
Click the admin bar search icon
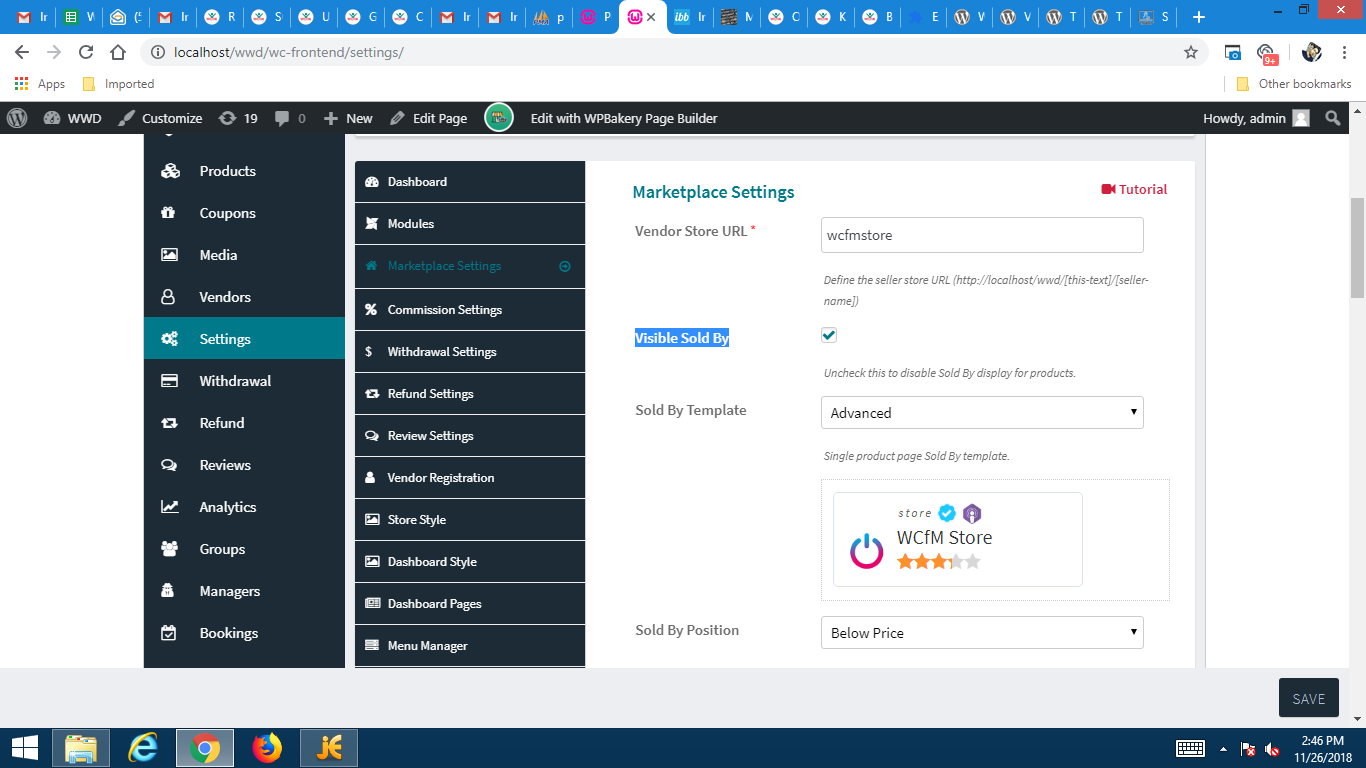[x=1333, y=118]
